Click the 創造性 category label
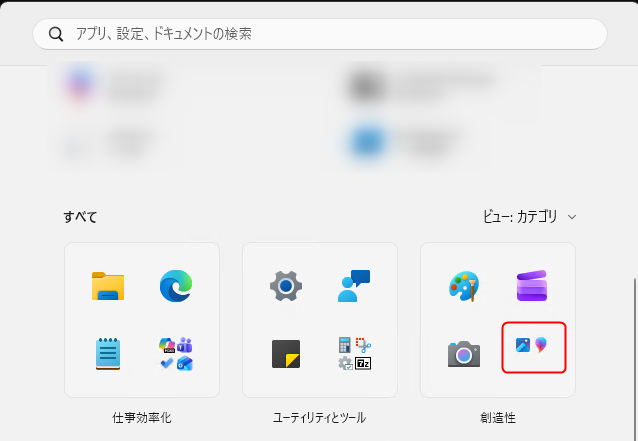 (x=498, y=417)
